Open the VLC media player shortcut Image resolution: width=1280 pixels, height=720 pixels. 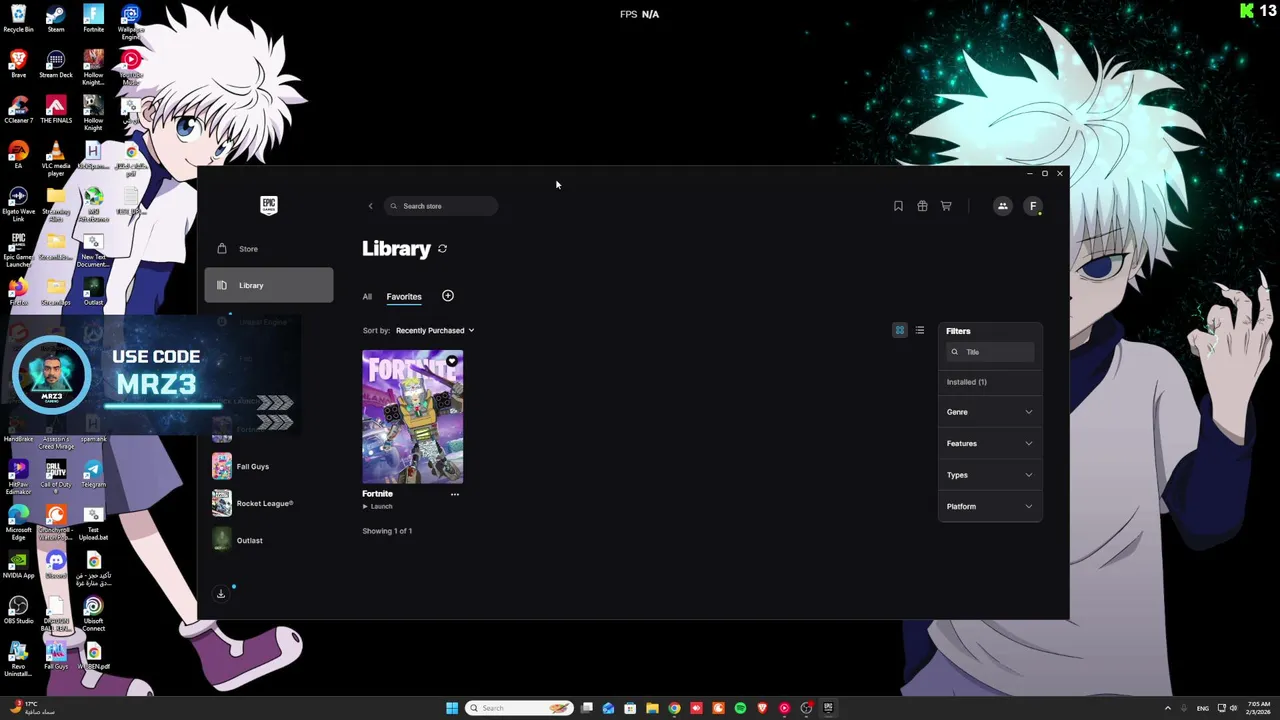[56, 158]
